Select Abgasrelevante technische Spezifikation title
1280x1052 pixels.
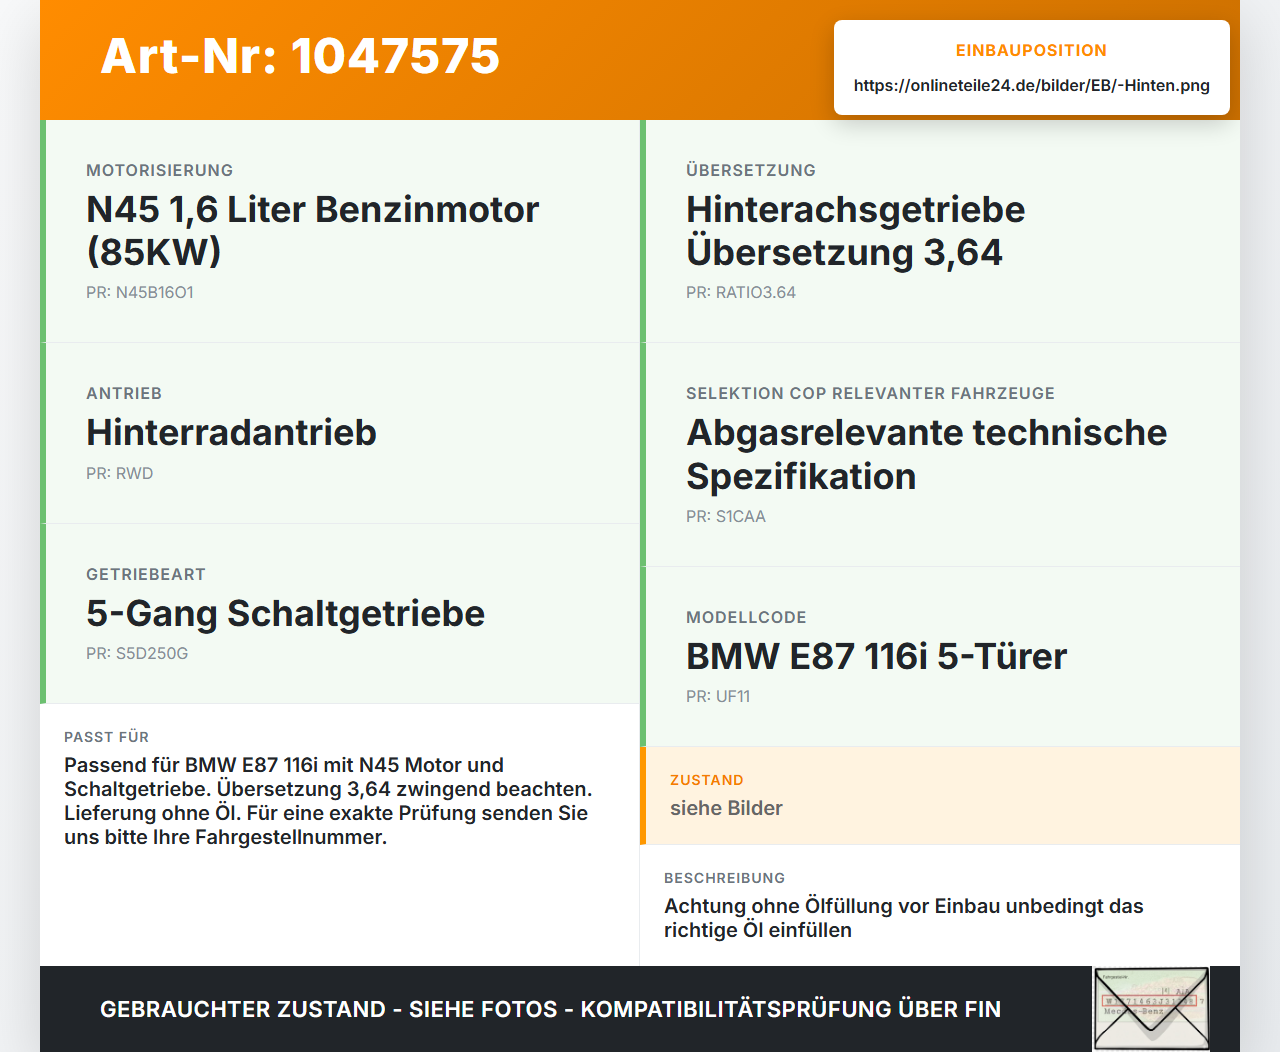click(926, 454)
